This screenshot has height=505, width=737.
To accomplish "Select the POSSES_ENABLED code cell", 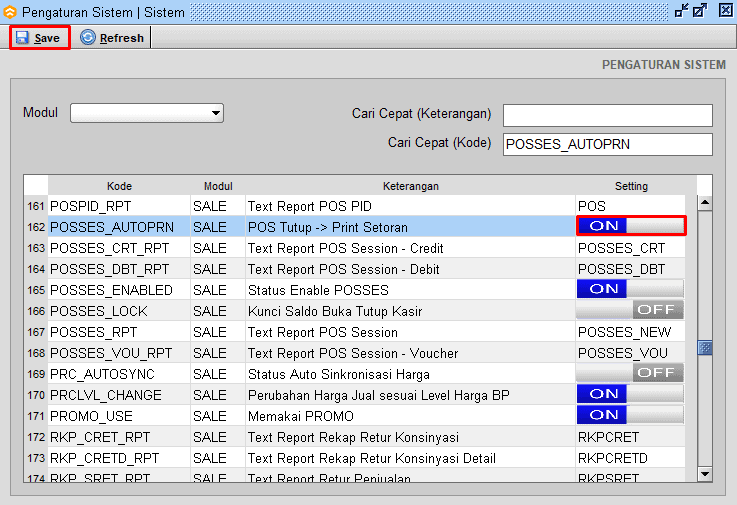I will [x=119, y=290].
